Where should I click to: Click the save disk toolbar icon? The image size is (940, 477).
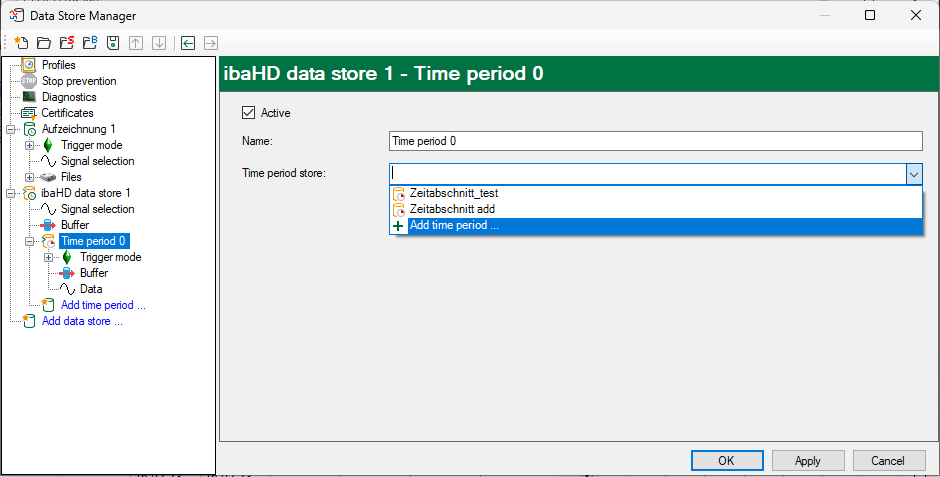(112, 43)
